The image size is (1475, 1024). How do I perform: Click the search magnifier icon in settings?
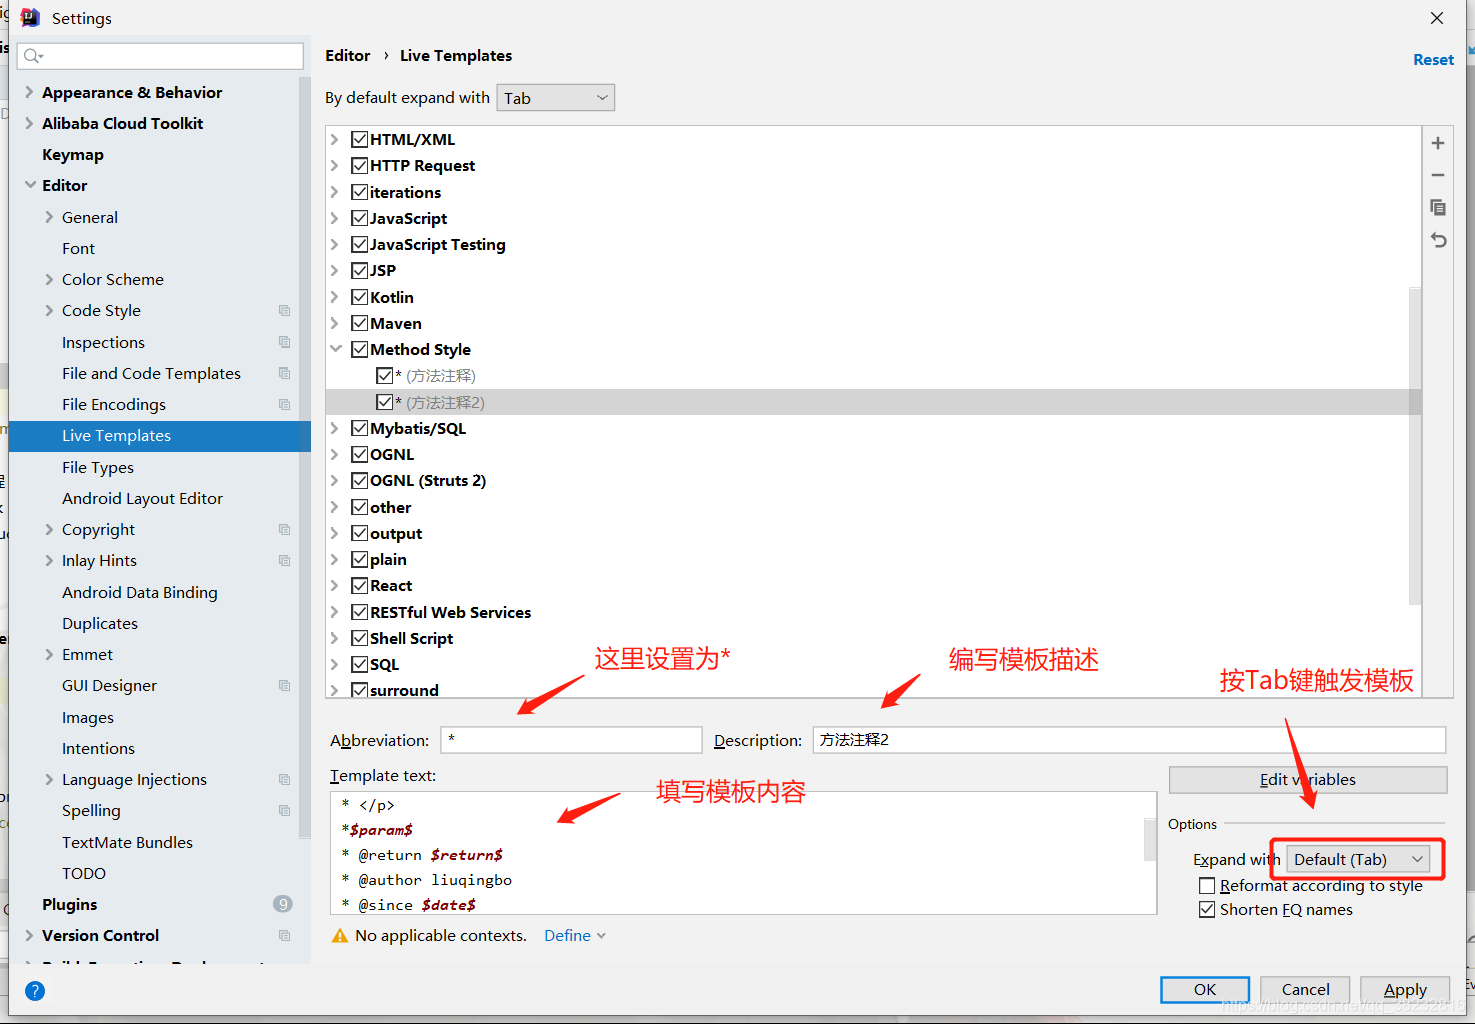tap(33, 56)
